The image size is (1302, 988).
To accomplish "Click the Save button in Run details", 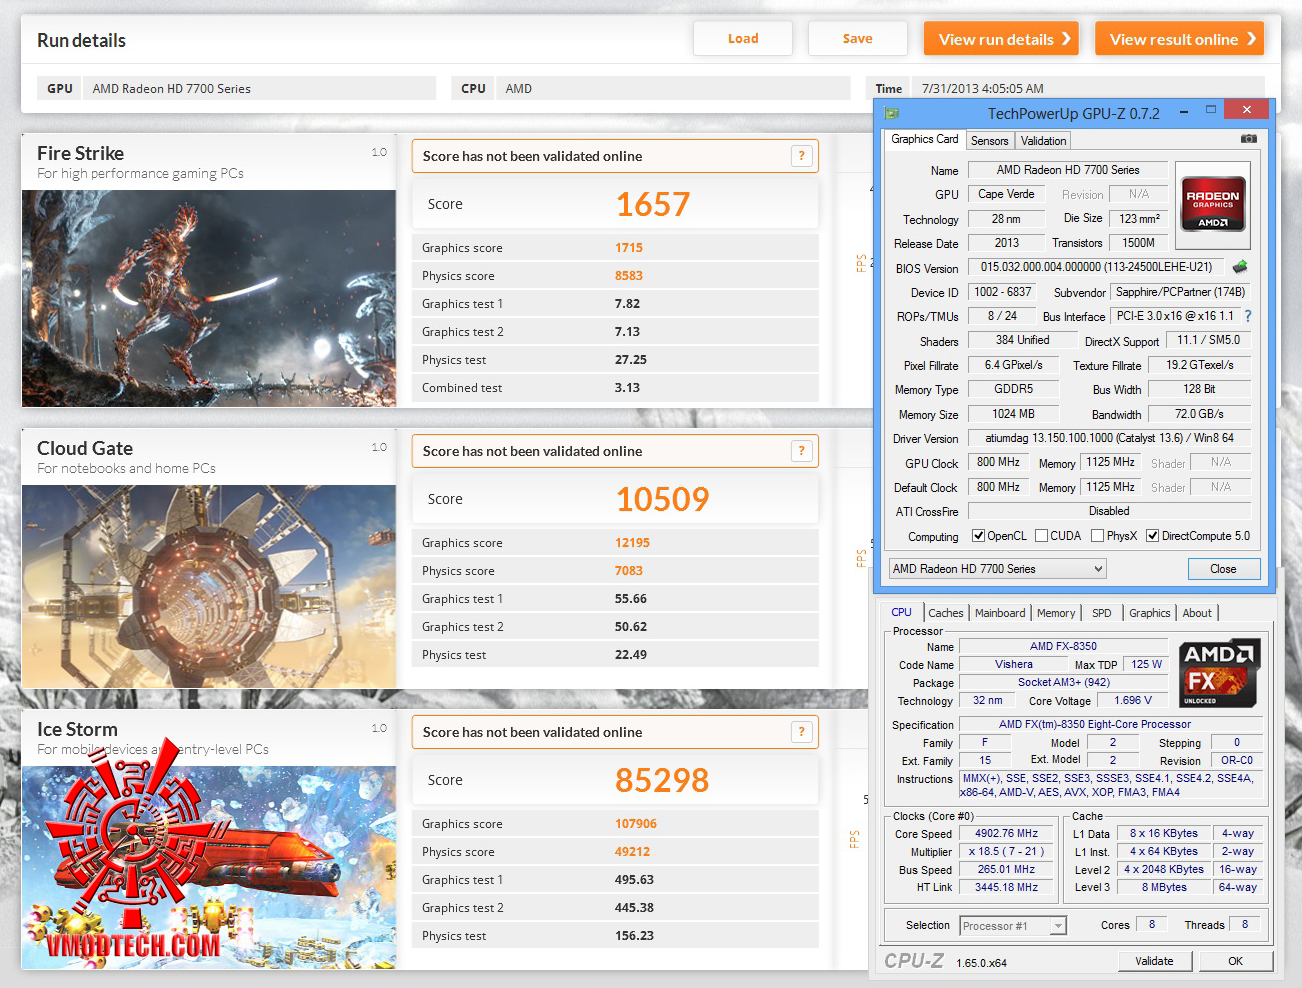I will click(858, 39).
